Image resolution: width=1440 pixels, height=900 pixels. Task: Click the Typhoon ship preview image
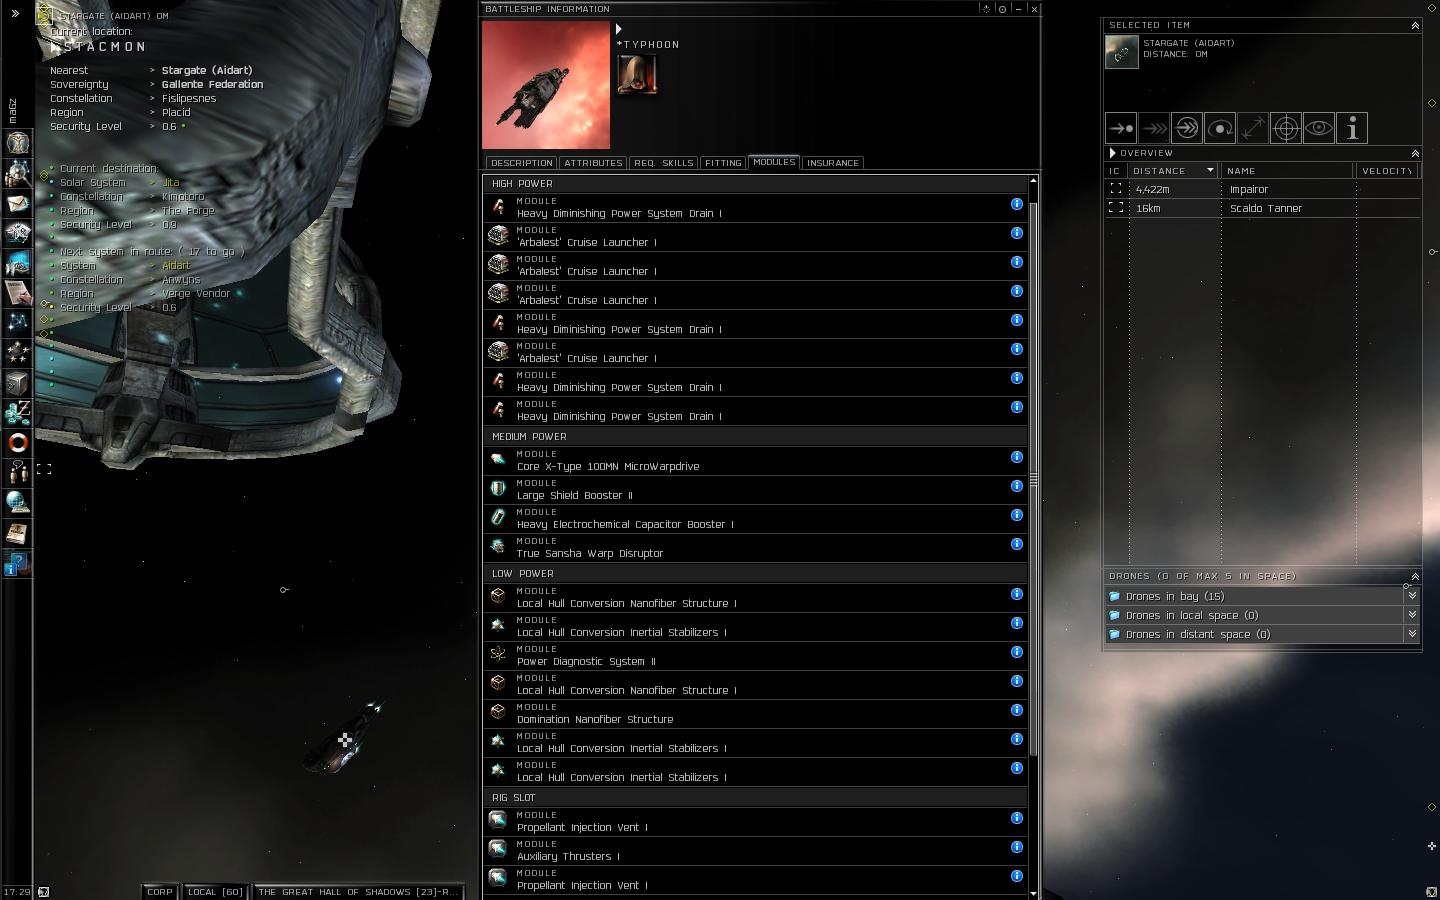coord(546,85)
